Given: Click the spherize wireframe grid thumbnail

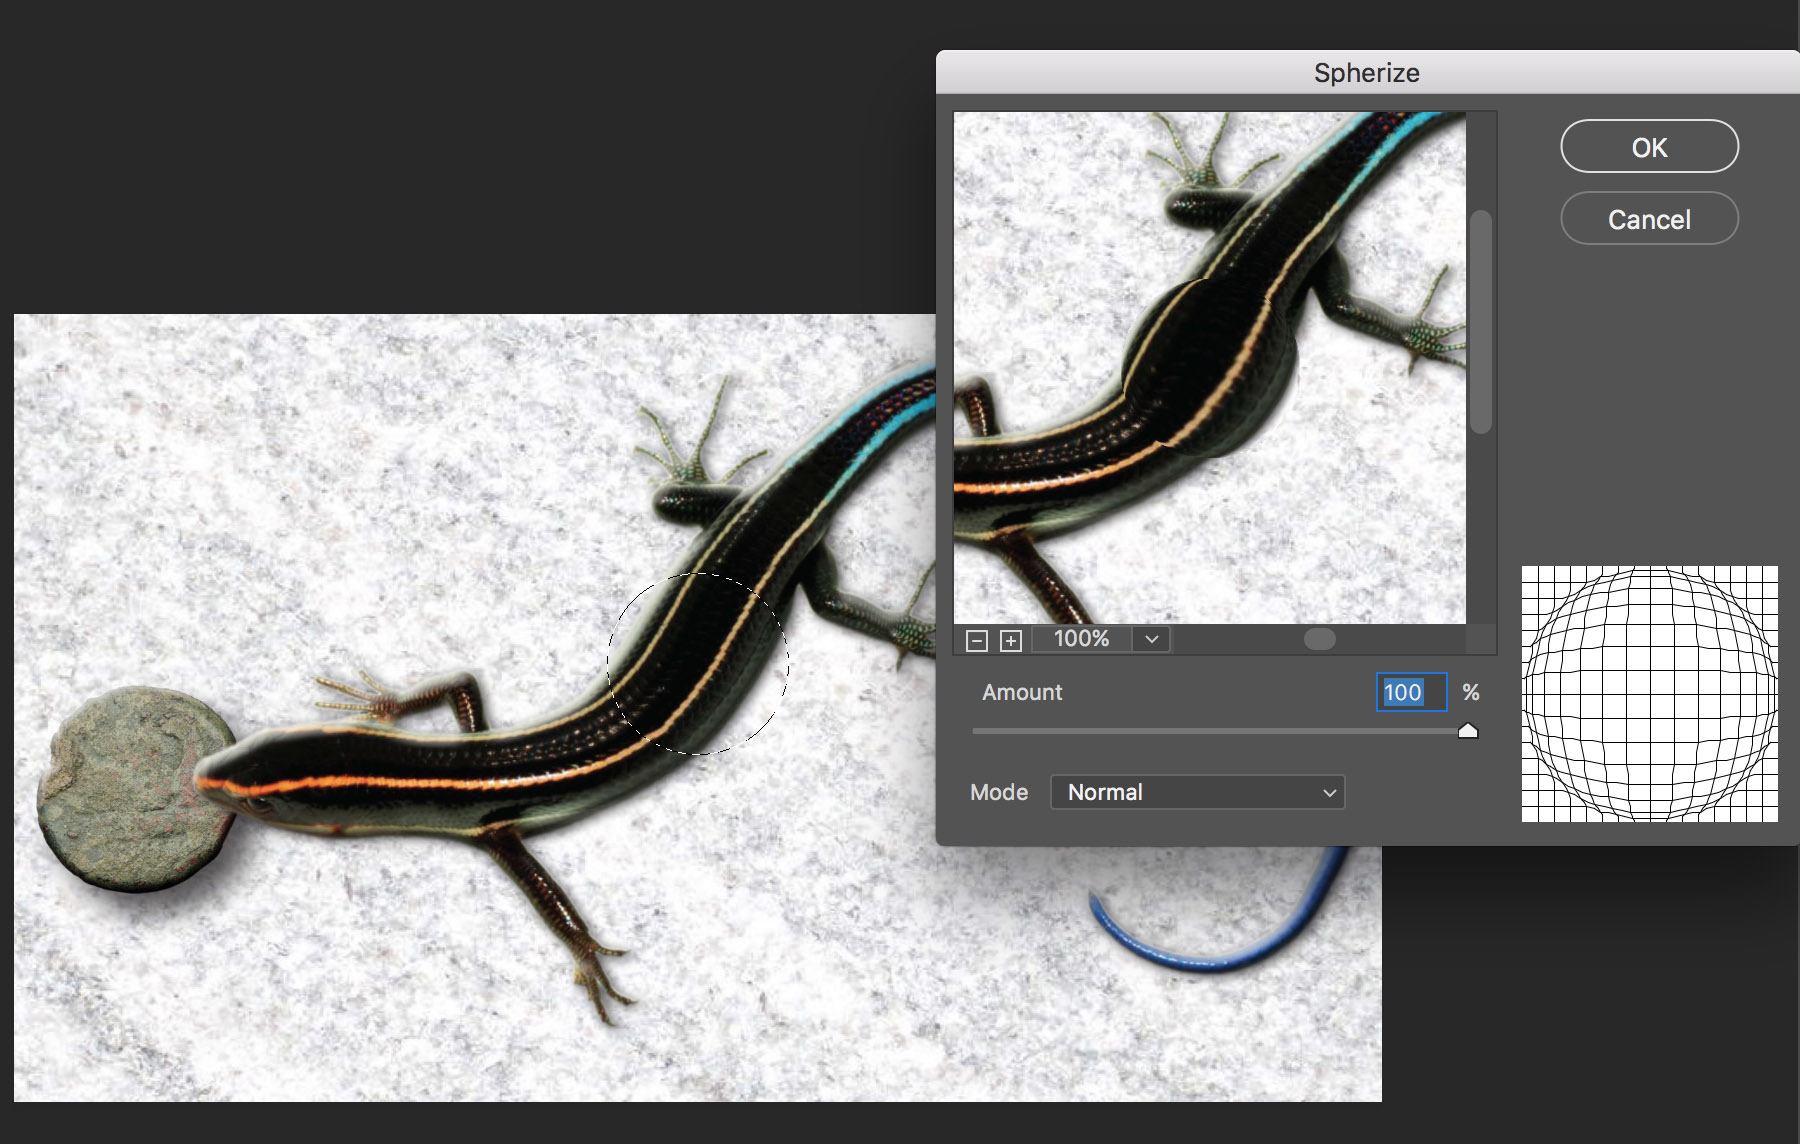Looking at the screenshot, I should [1649, 694].
